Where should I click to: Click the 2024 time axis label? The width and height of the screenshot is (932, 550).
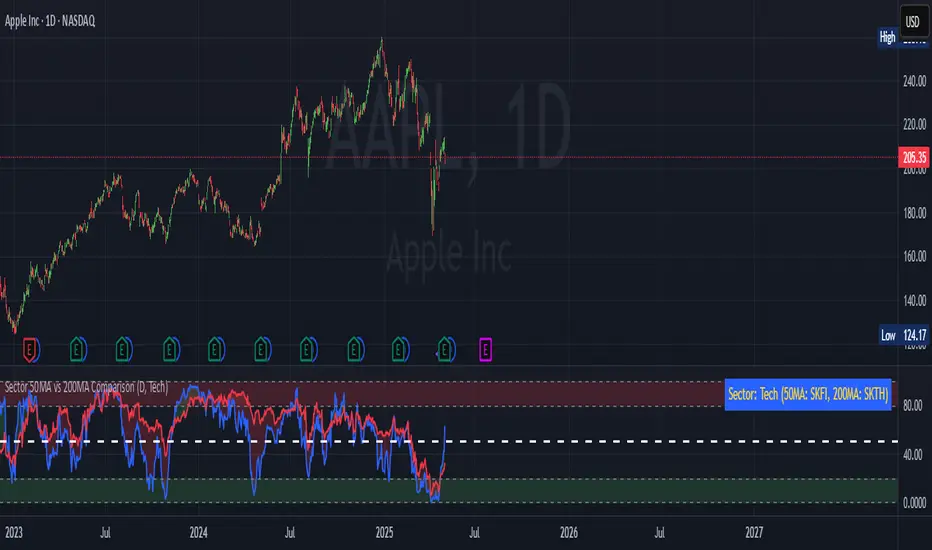(199, 532)
